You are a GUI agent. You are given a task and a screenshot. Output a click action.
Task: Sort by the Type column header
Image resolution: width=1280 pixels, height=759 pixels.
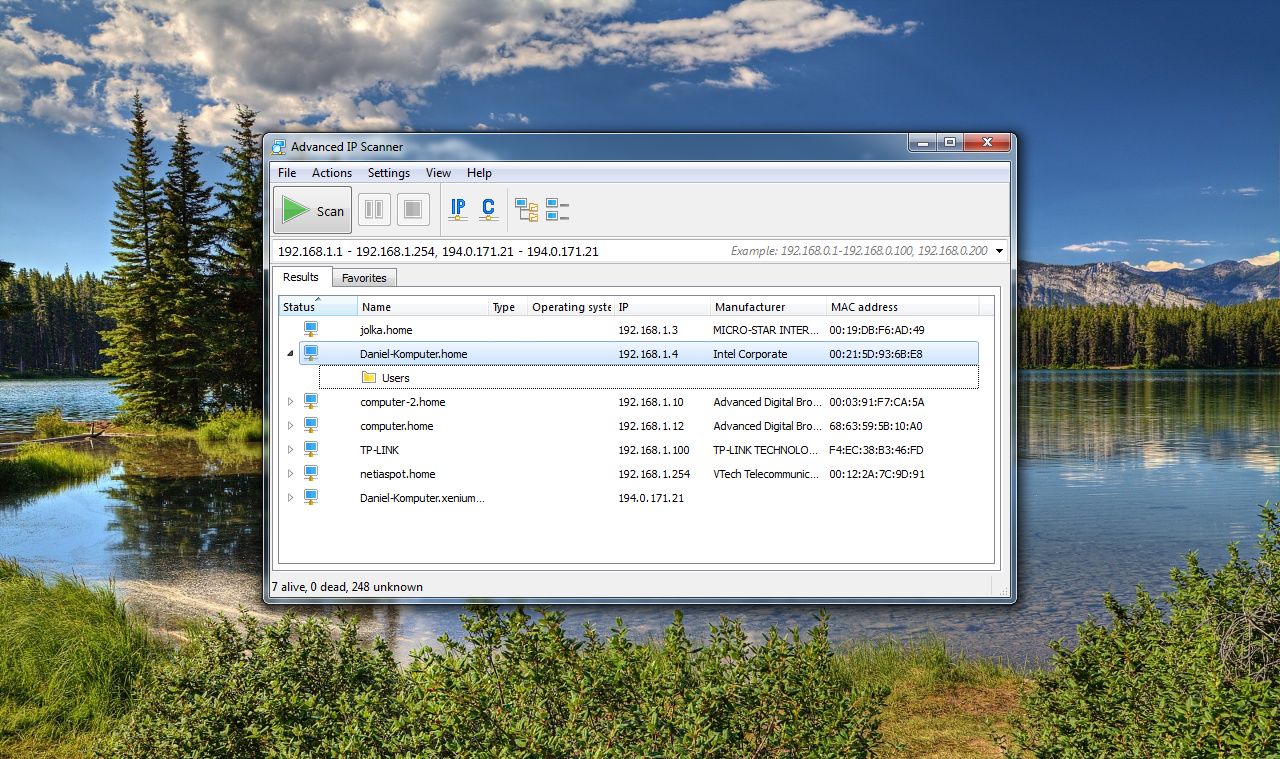click(x=508, y=307)
